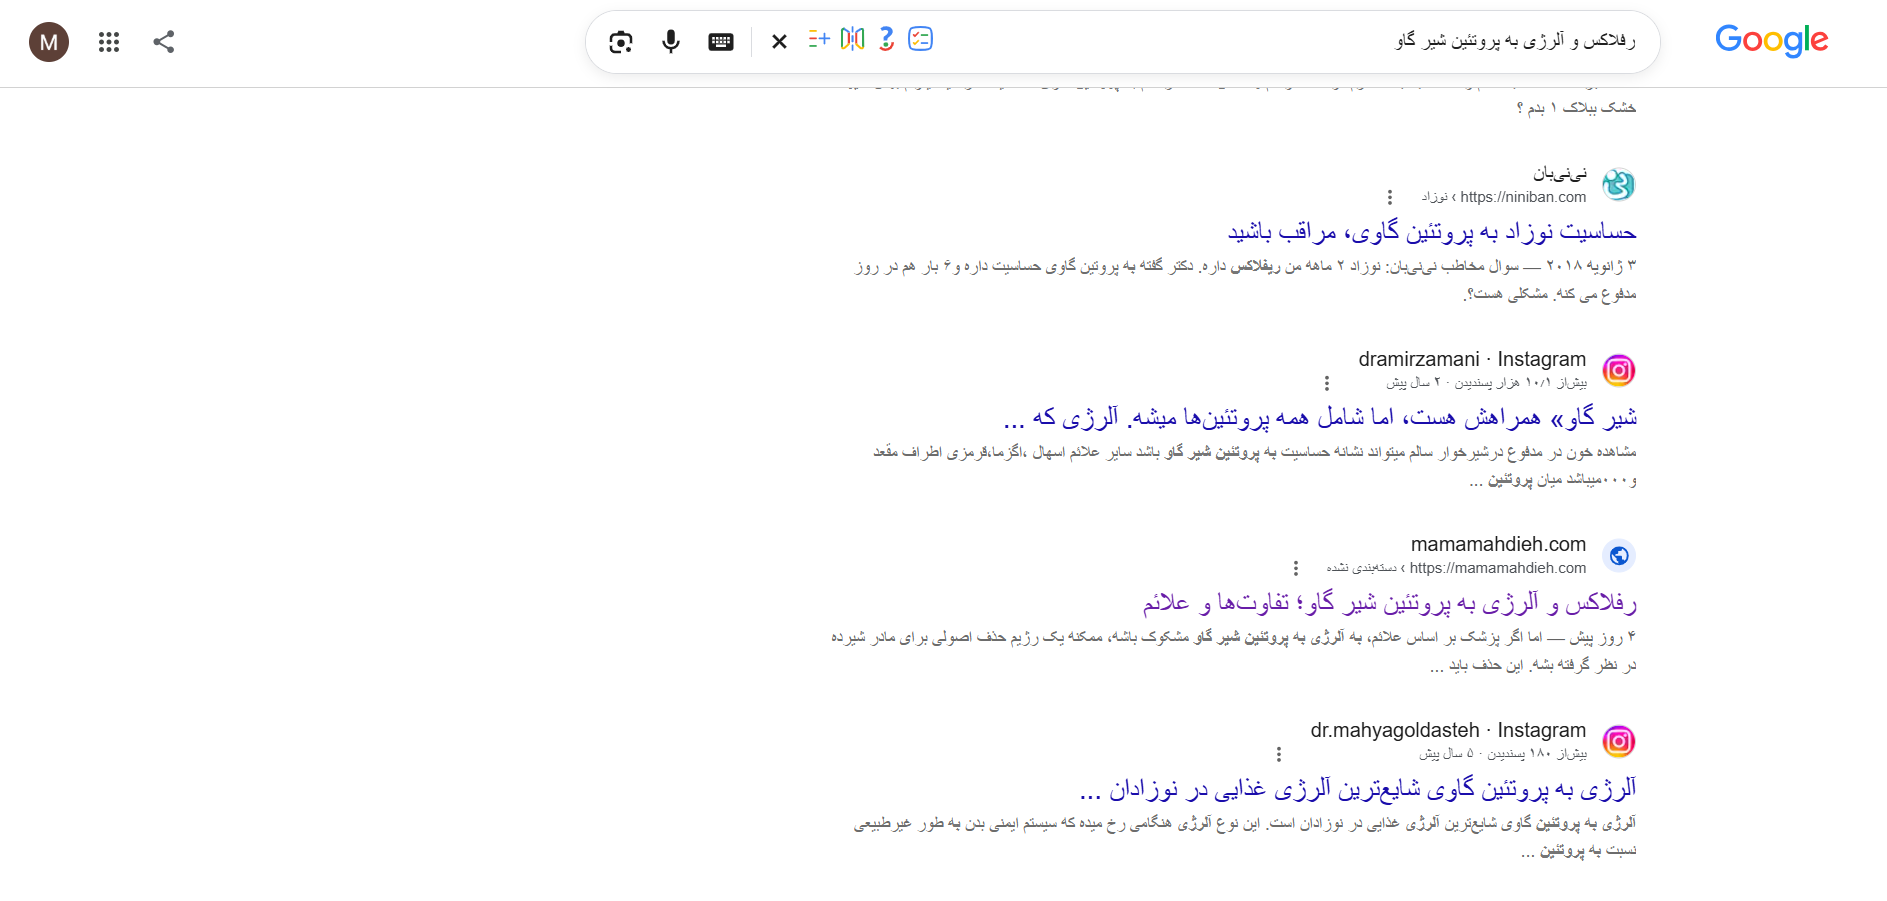The width and height of the screenshot is (1887, 901).
Task: Click Instagram icon beside dr.mahyagoldasteh result
Action: (x=1618, y=741)
